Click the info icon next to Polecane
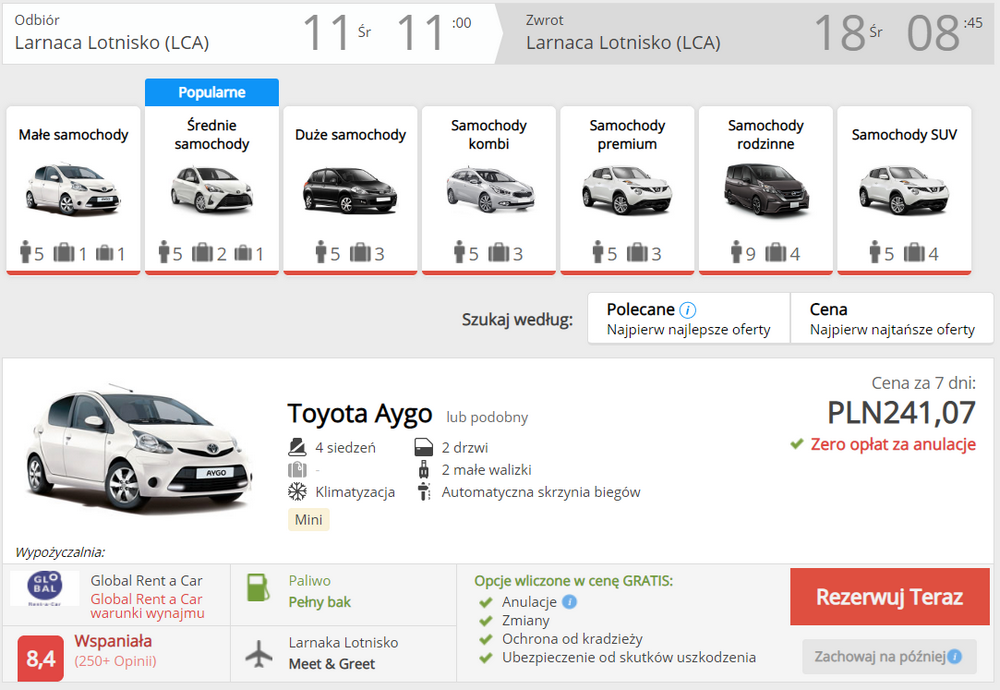 688,310
